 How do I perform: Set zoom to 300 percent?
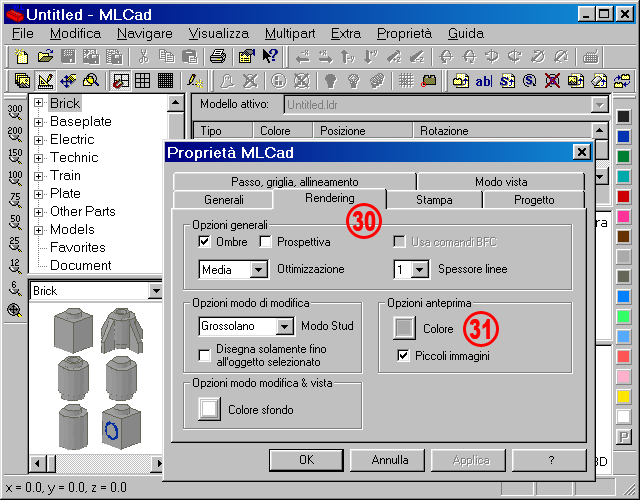coord(15,111)
